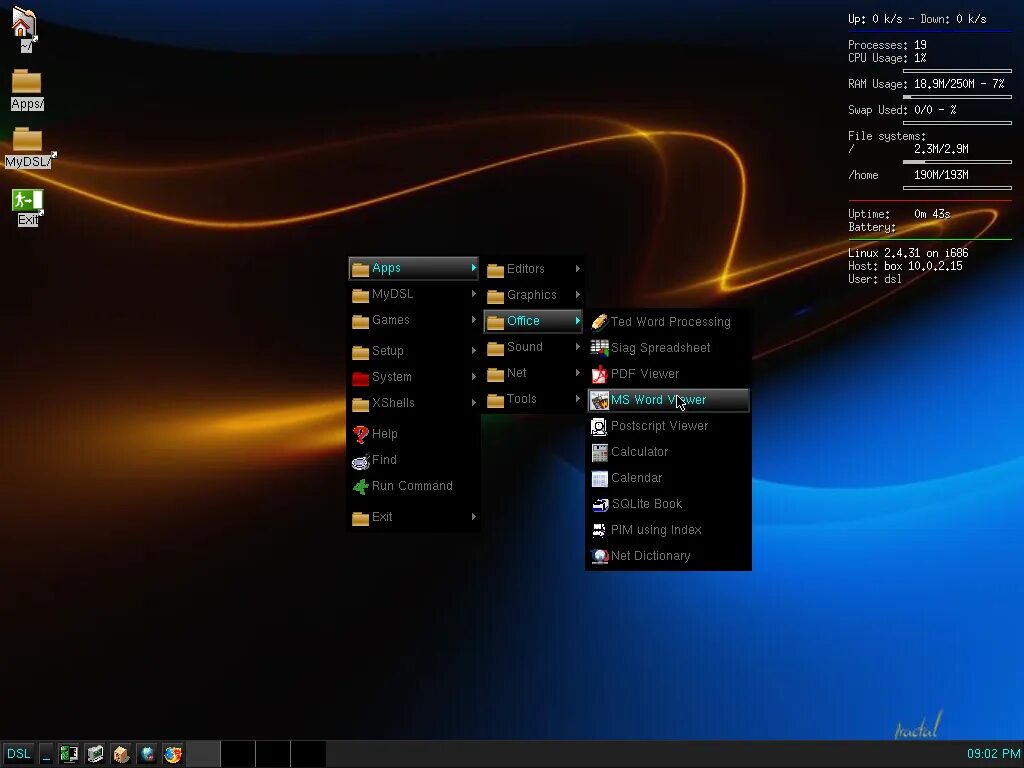This screenshot has width=1024, height=768.
Task: Expand the Games submenu
Action: point(414,320)
